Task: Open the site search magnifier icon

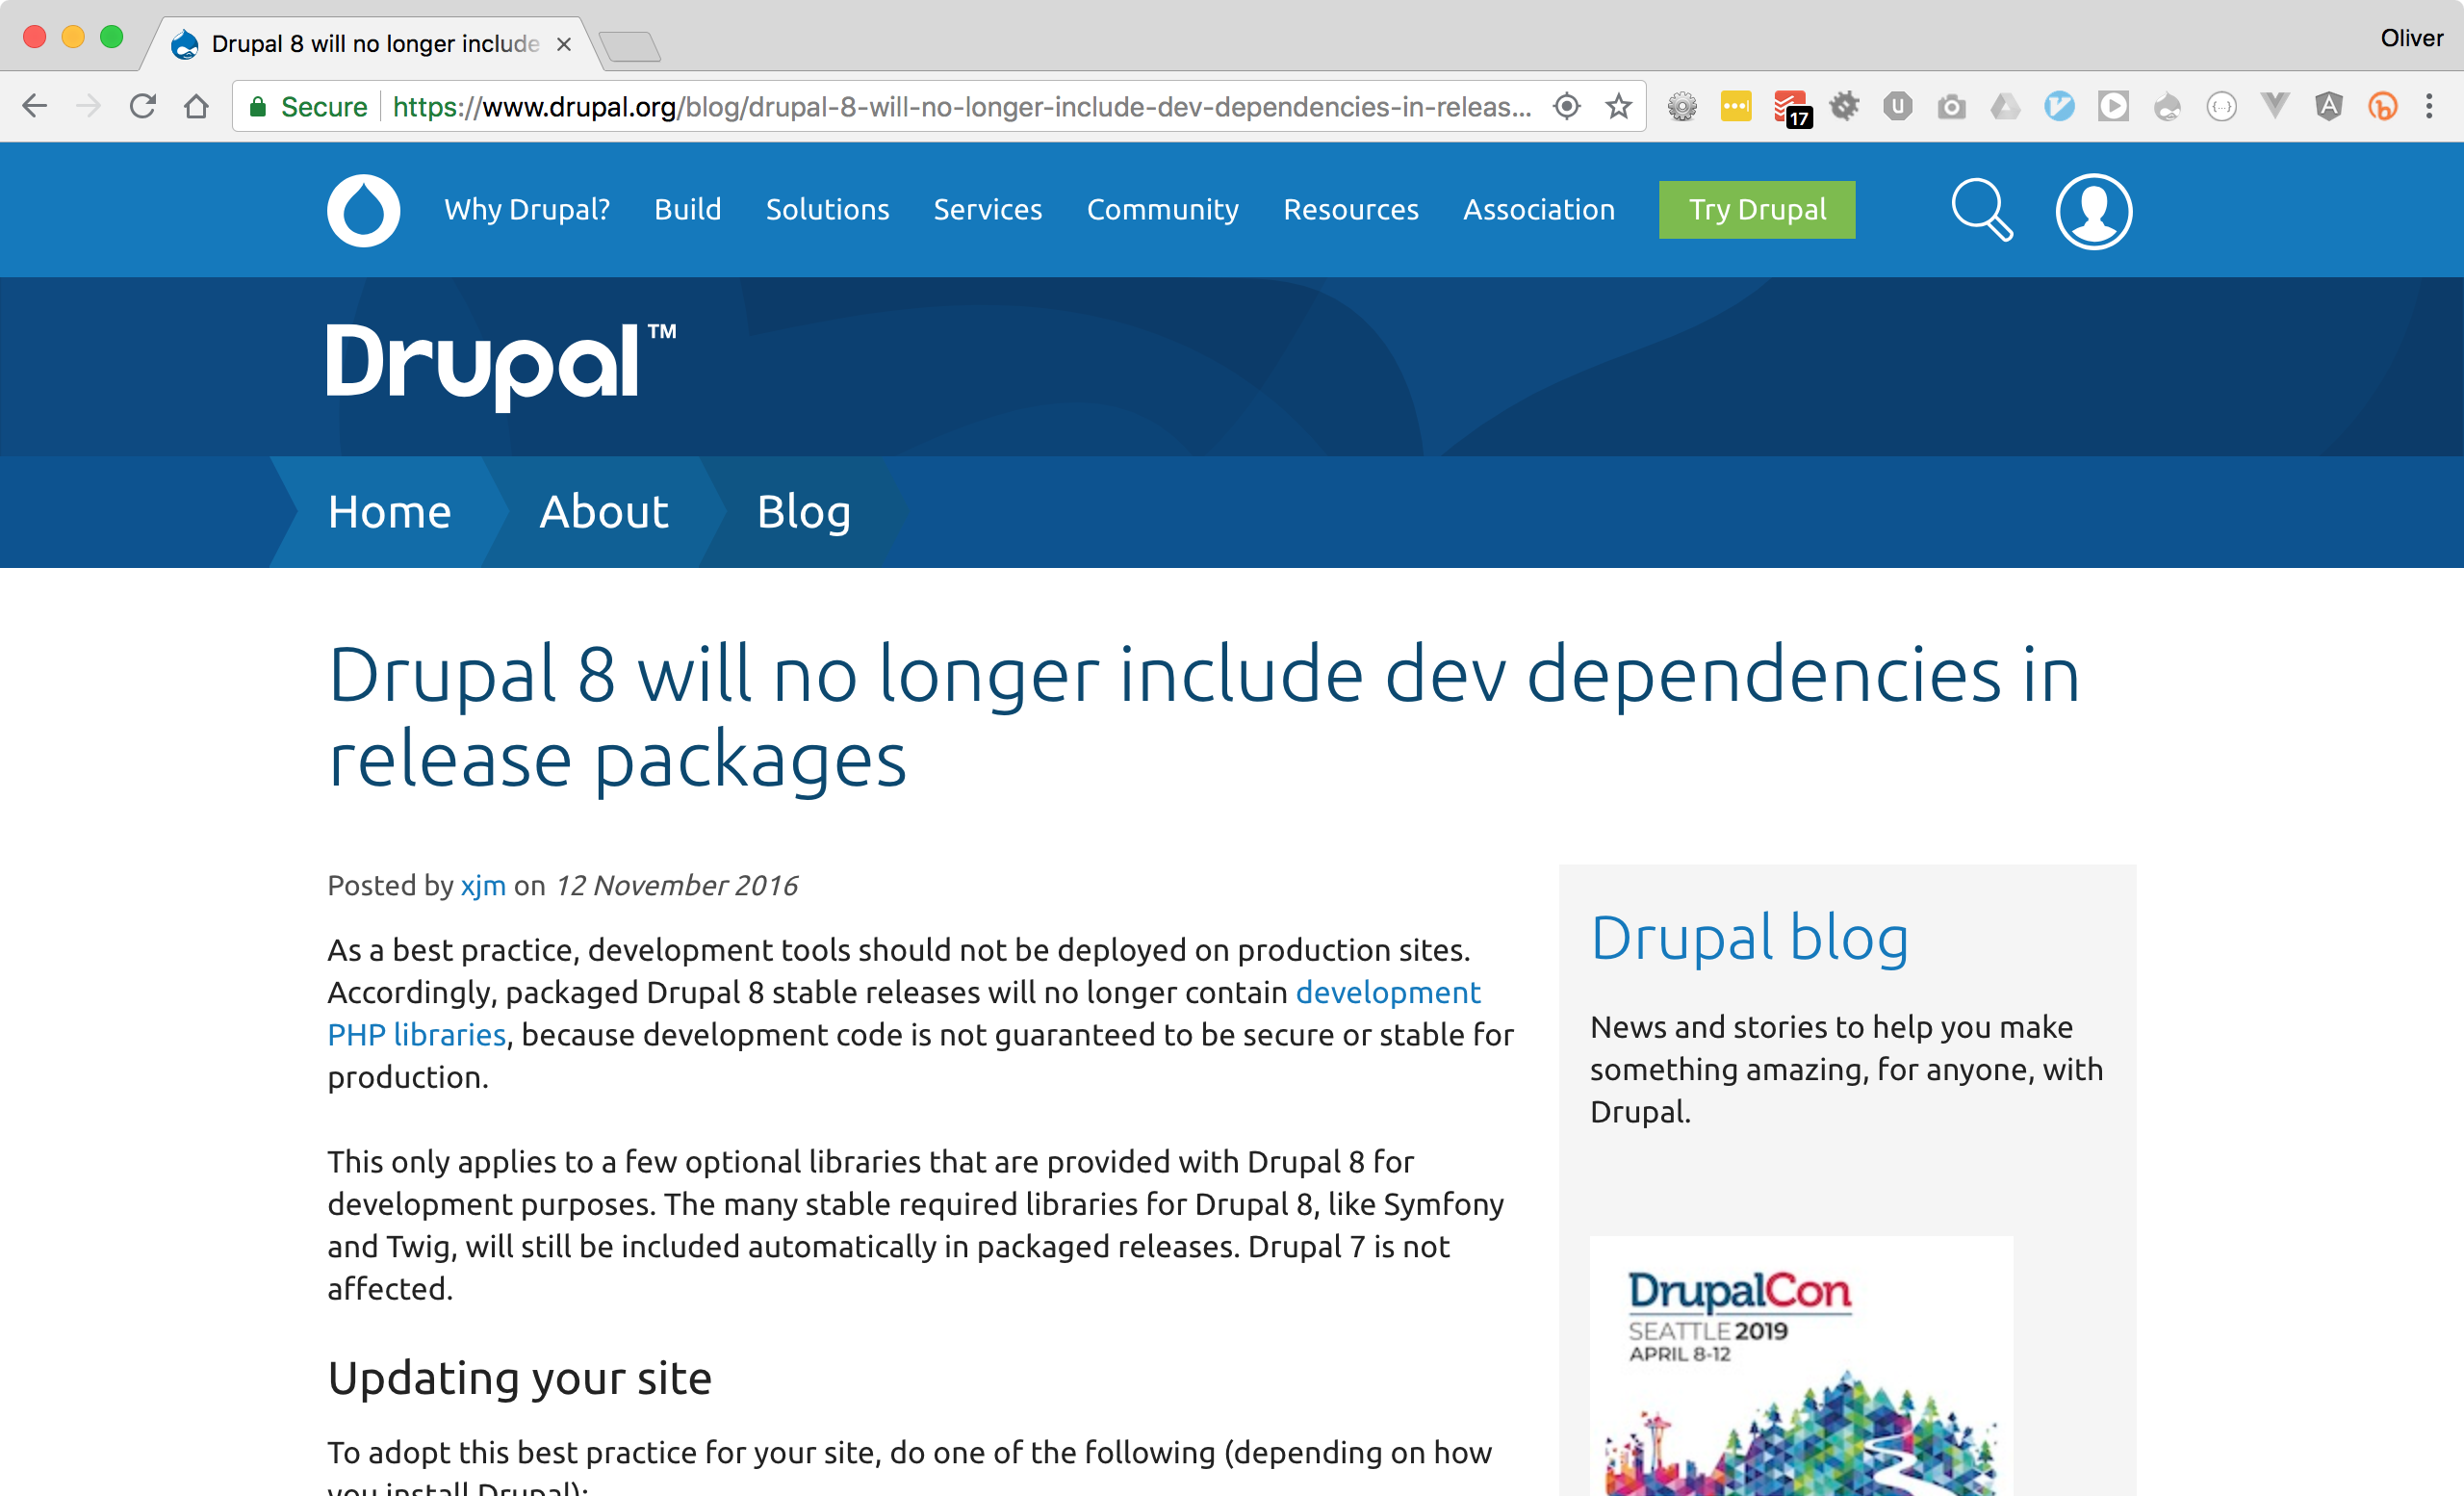Action: pos(1981,210)
